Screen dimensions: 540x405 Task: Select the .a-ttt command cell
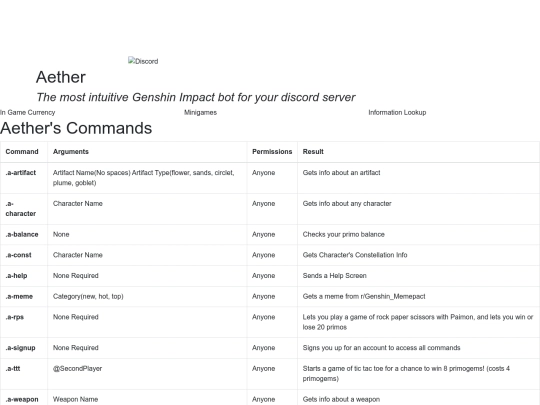pyautogui.click(x=24, y=374)
